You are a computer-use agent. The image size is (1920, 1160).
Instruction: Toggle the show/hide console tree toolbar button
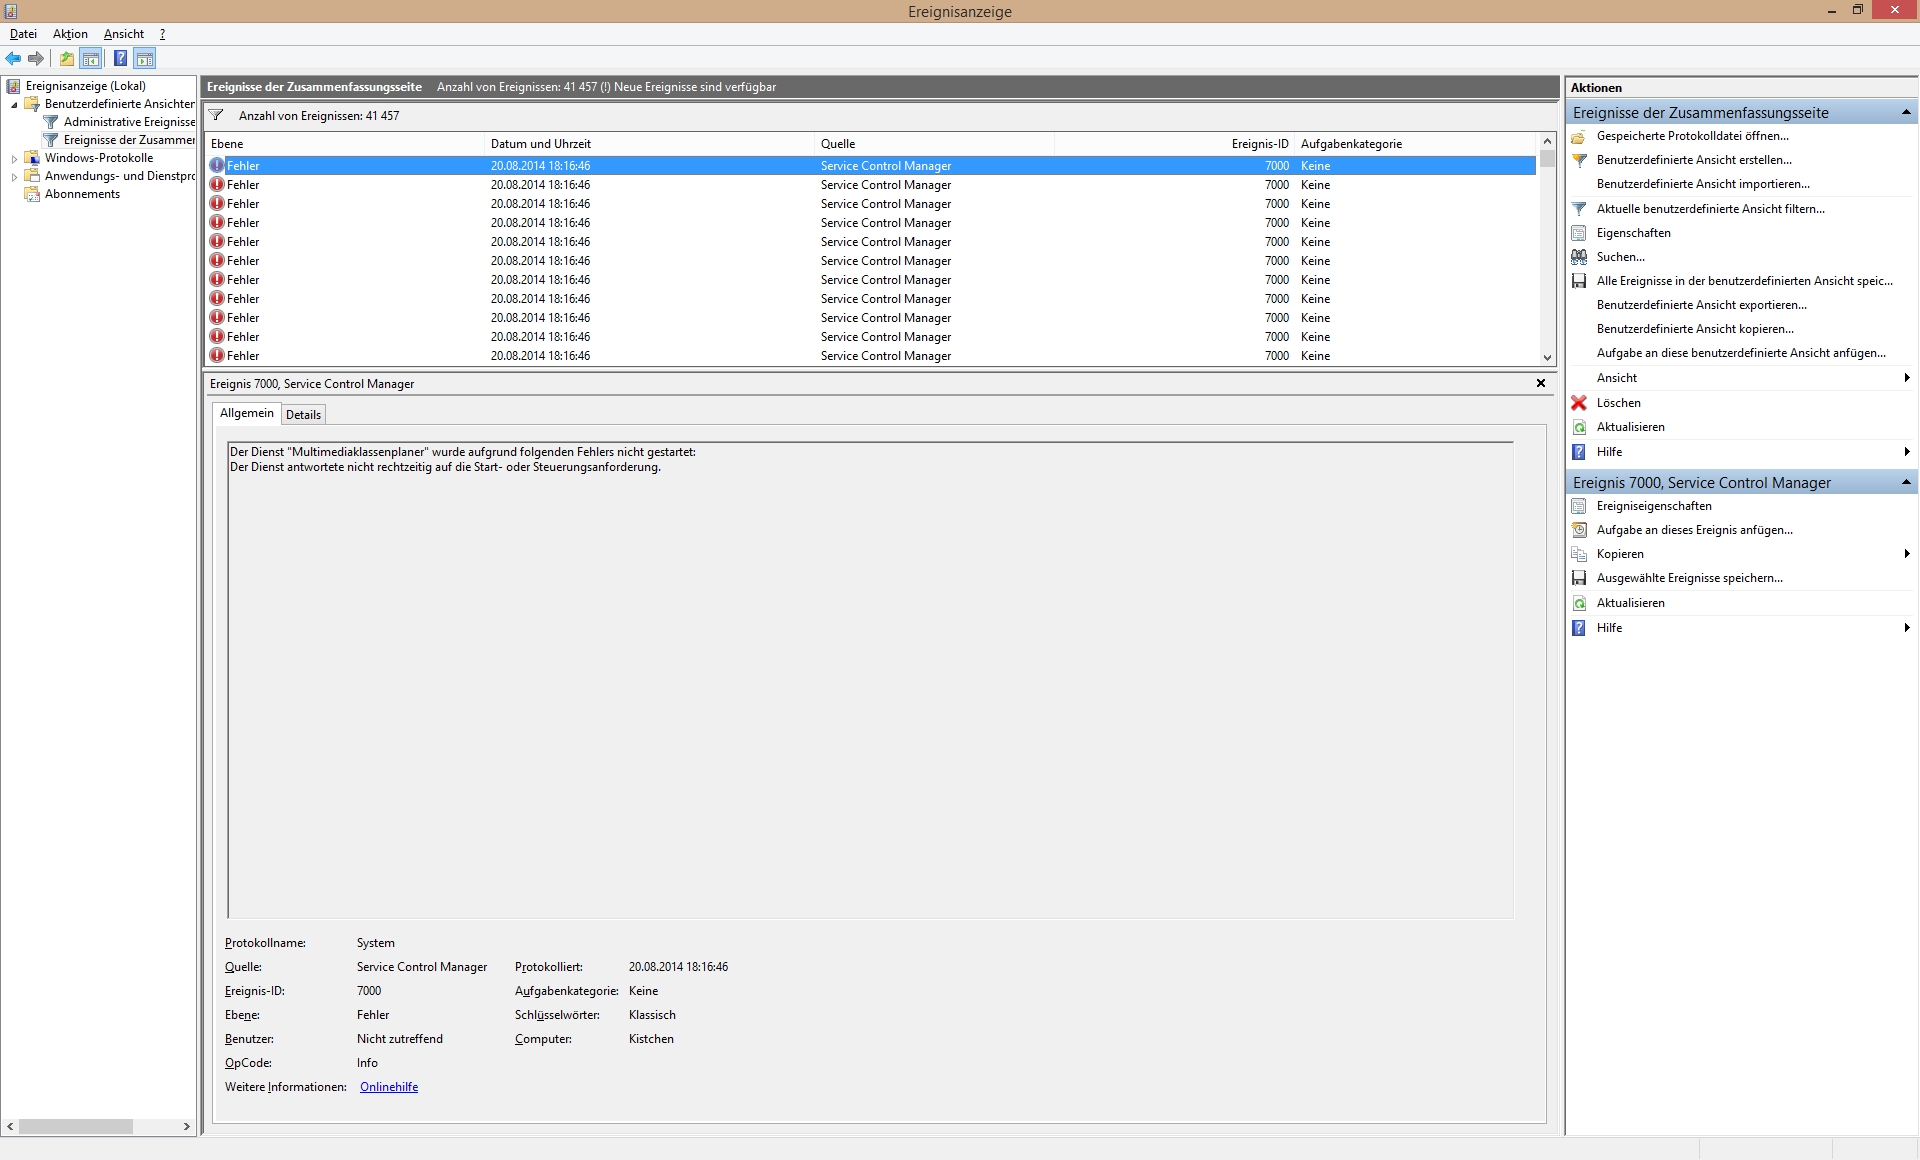(91, 58)
